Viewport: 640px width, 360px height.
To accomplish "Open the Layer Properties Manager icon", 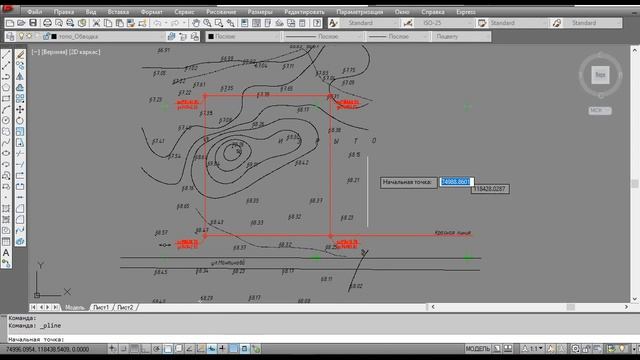I will click(x=10, y=37).
